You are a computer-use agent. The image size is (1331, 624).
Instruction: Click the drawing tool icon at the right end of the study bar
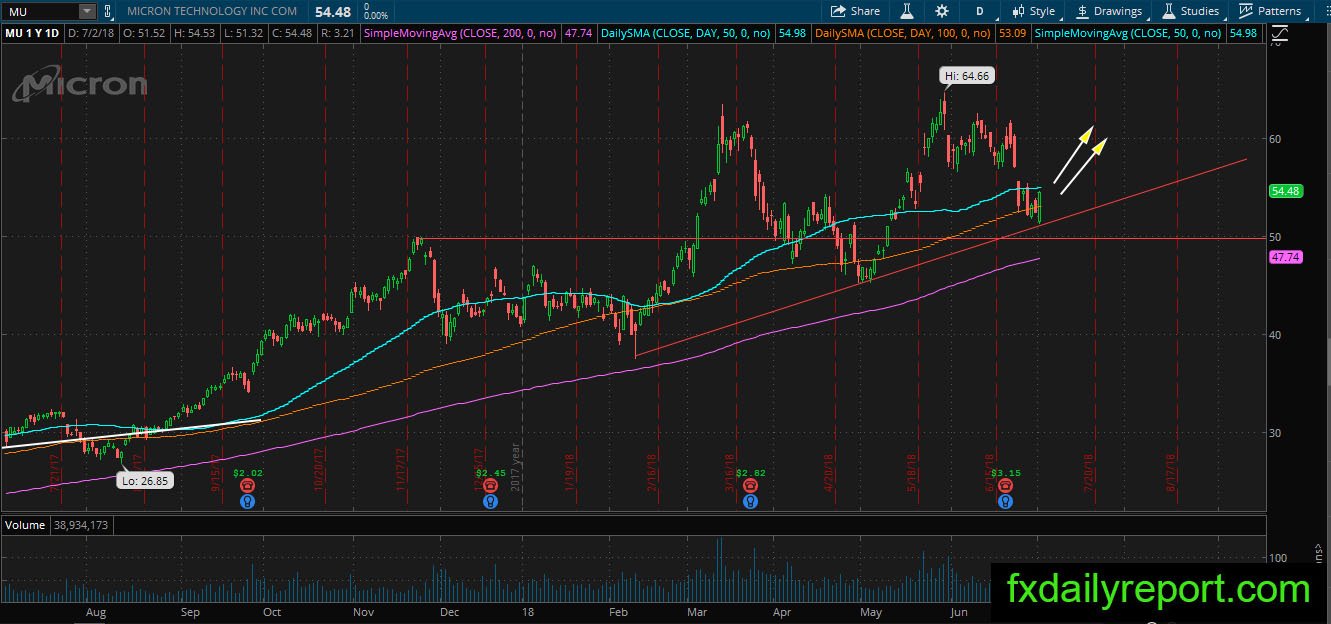[x=1281, y=33]
